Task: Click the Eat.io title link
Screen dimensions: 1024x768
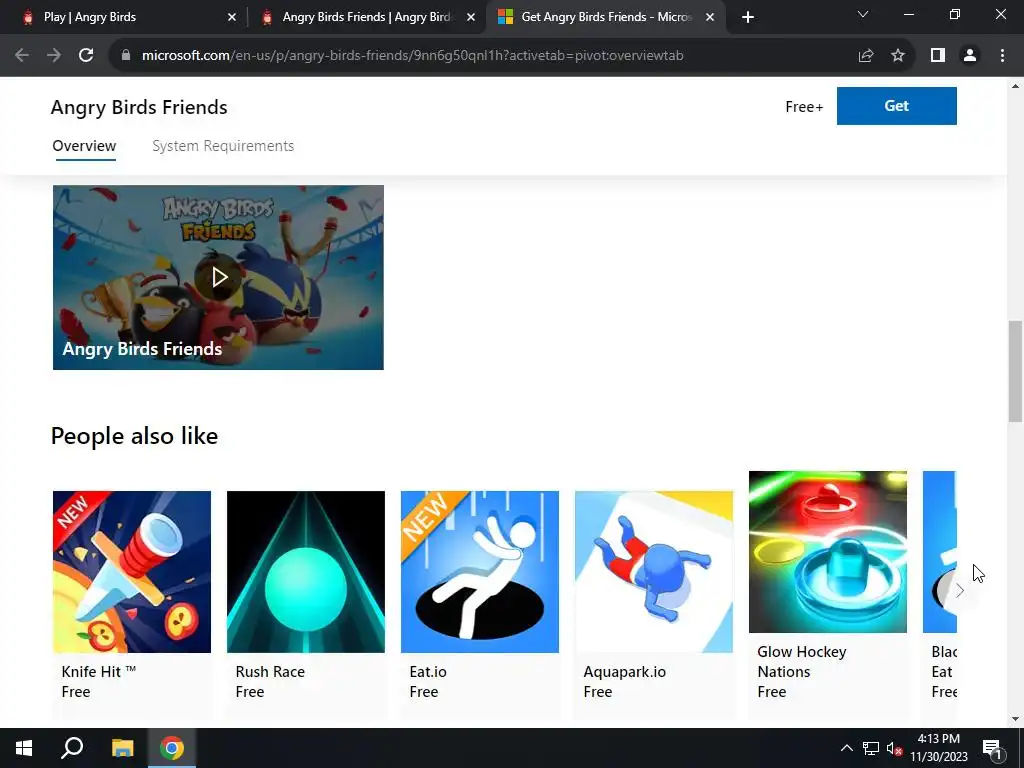Action: [428, 671]
